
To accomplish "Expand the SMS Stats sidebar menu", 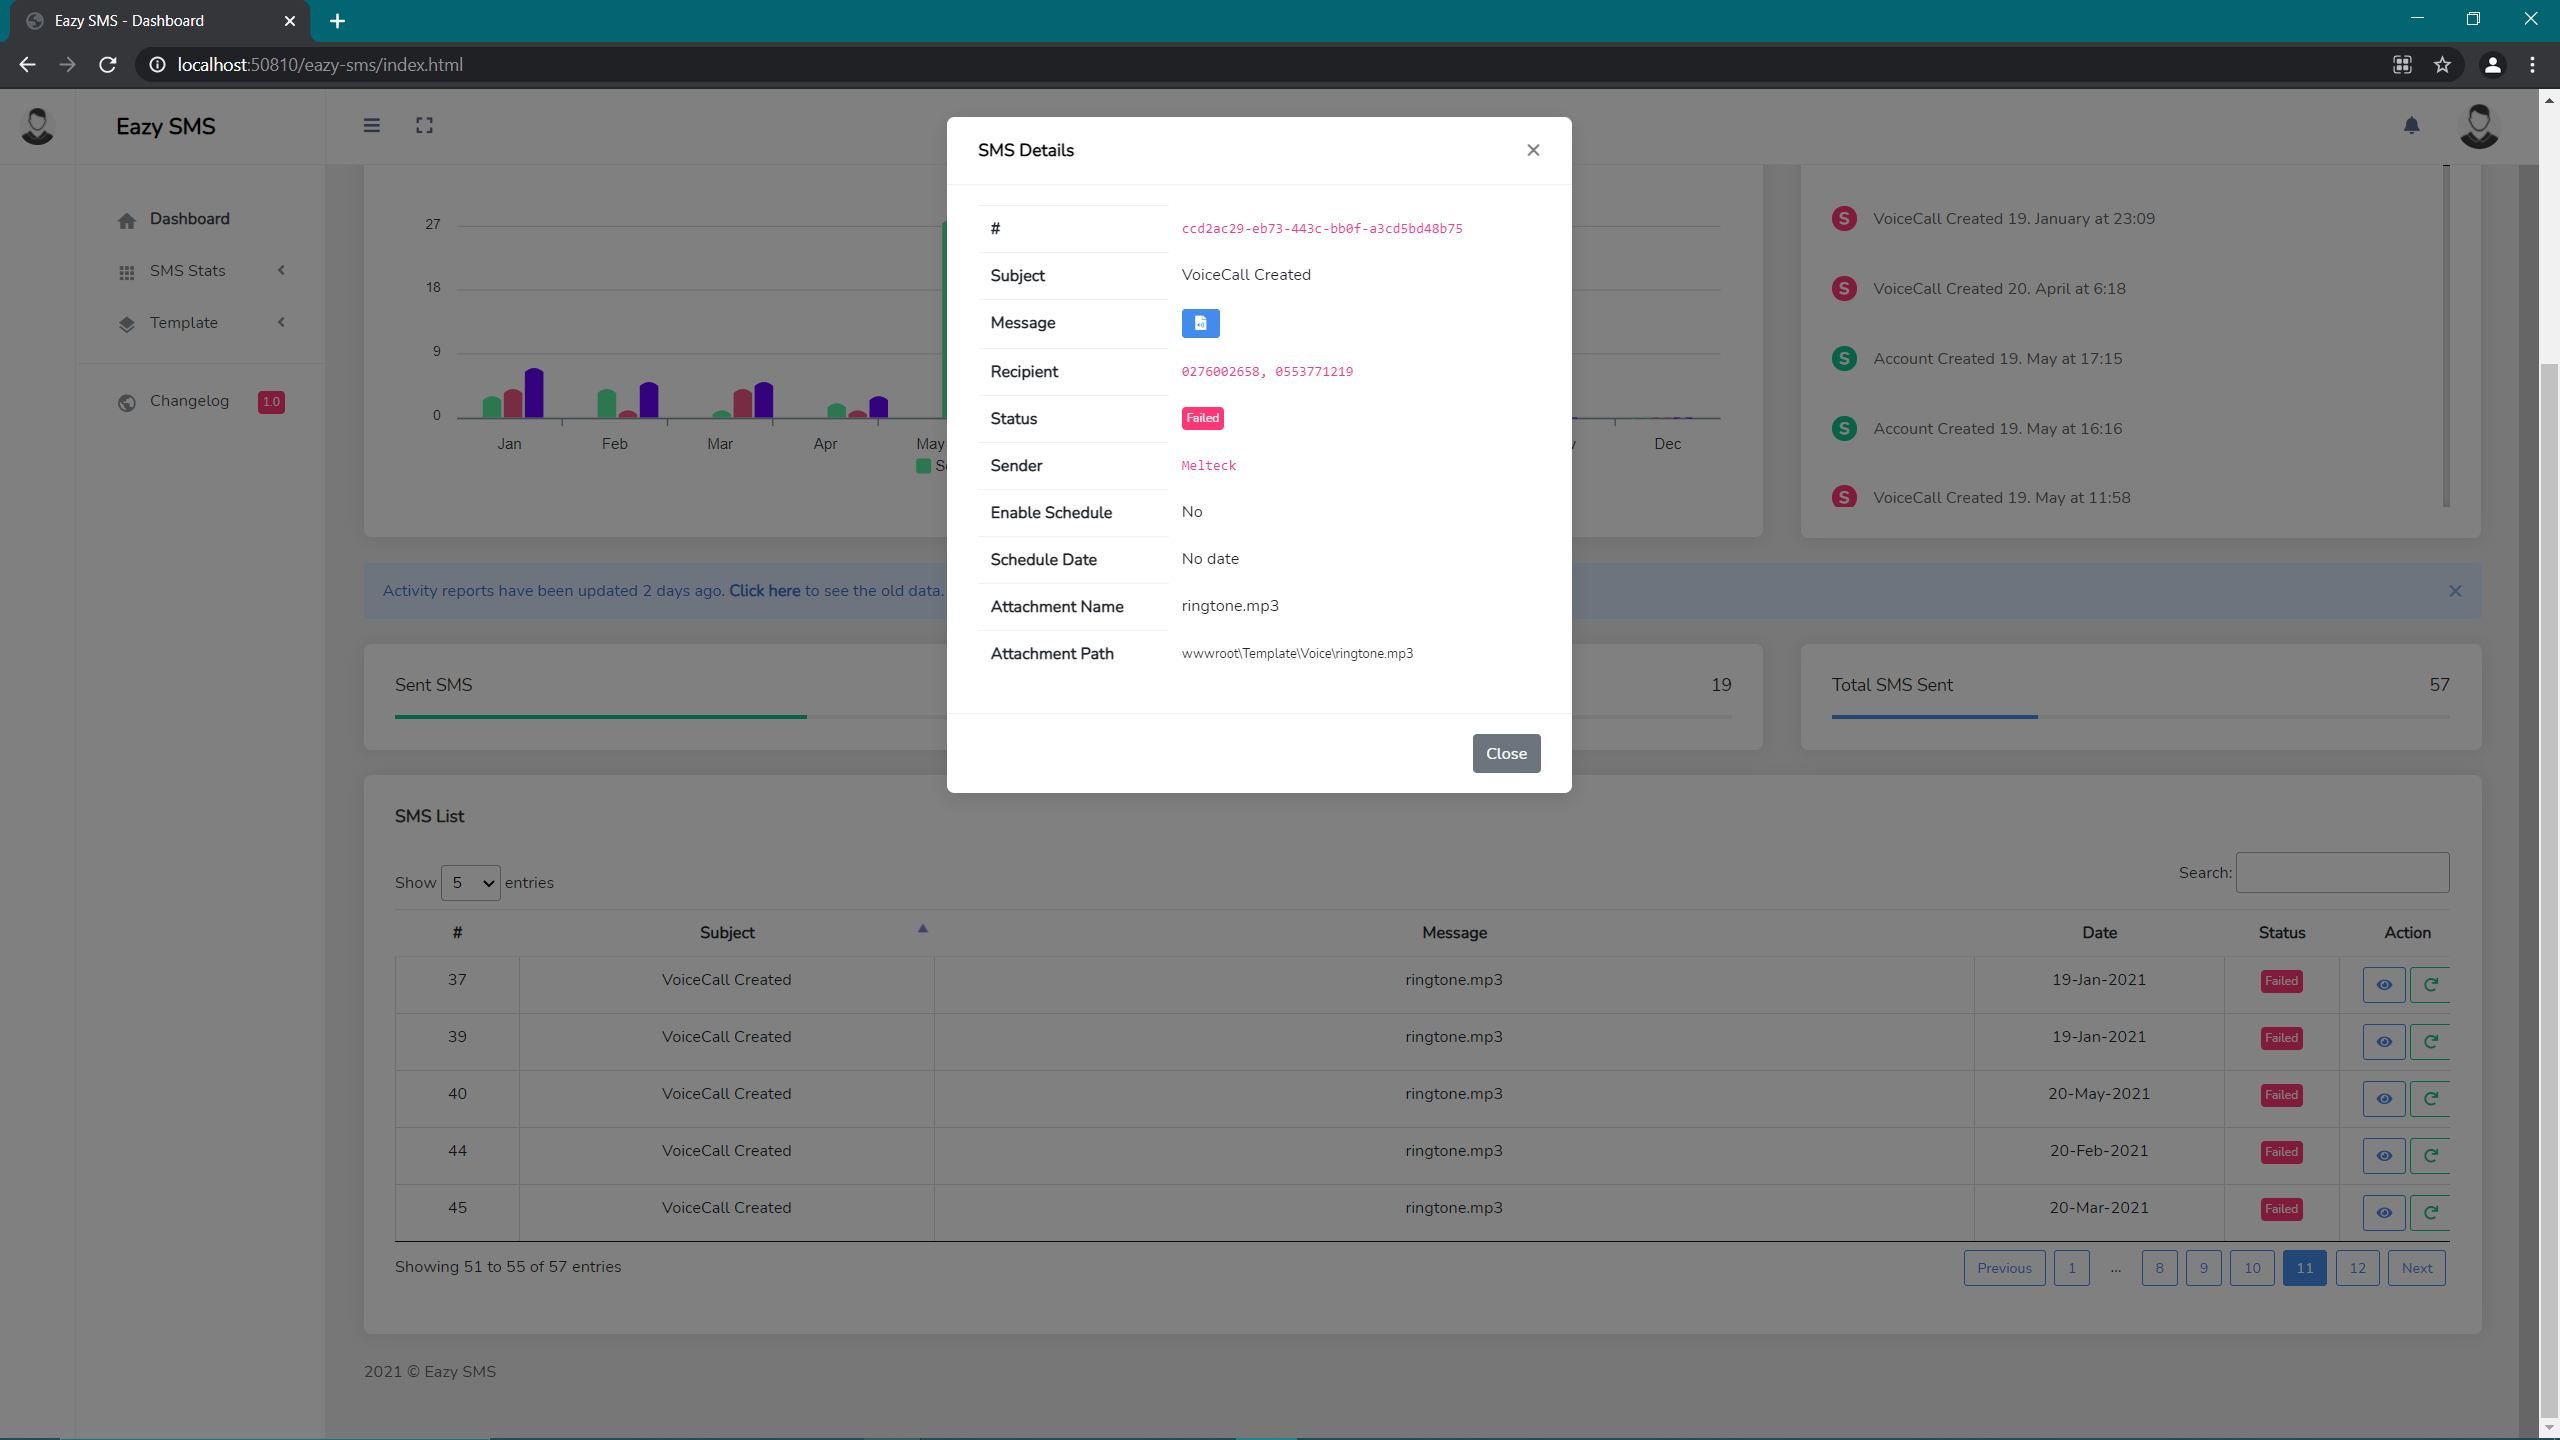I will tap(188, 271).
